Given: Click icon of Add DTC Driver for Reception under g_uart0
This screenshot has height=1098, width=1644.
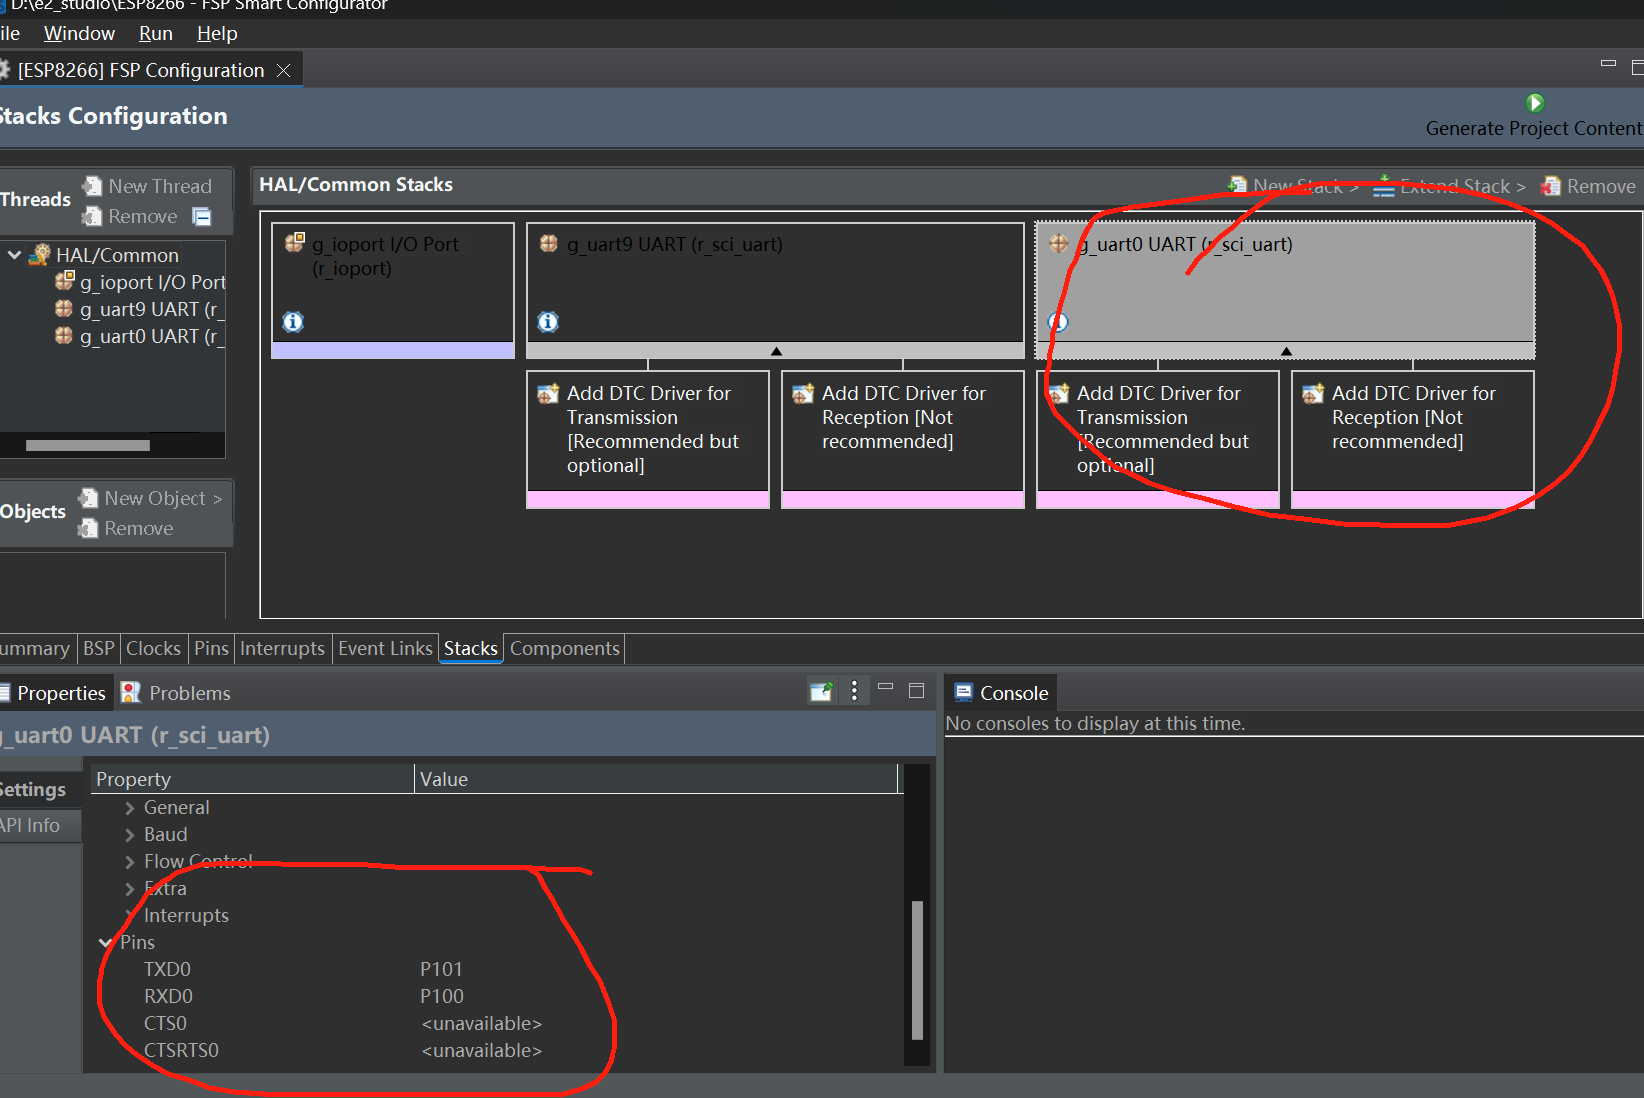Looking at the screenshot, I should [x=1313, y=394].
